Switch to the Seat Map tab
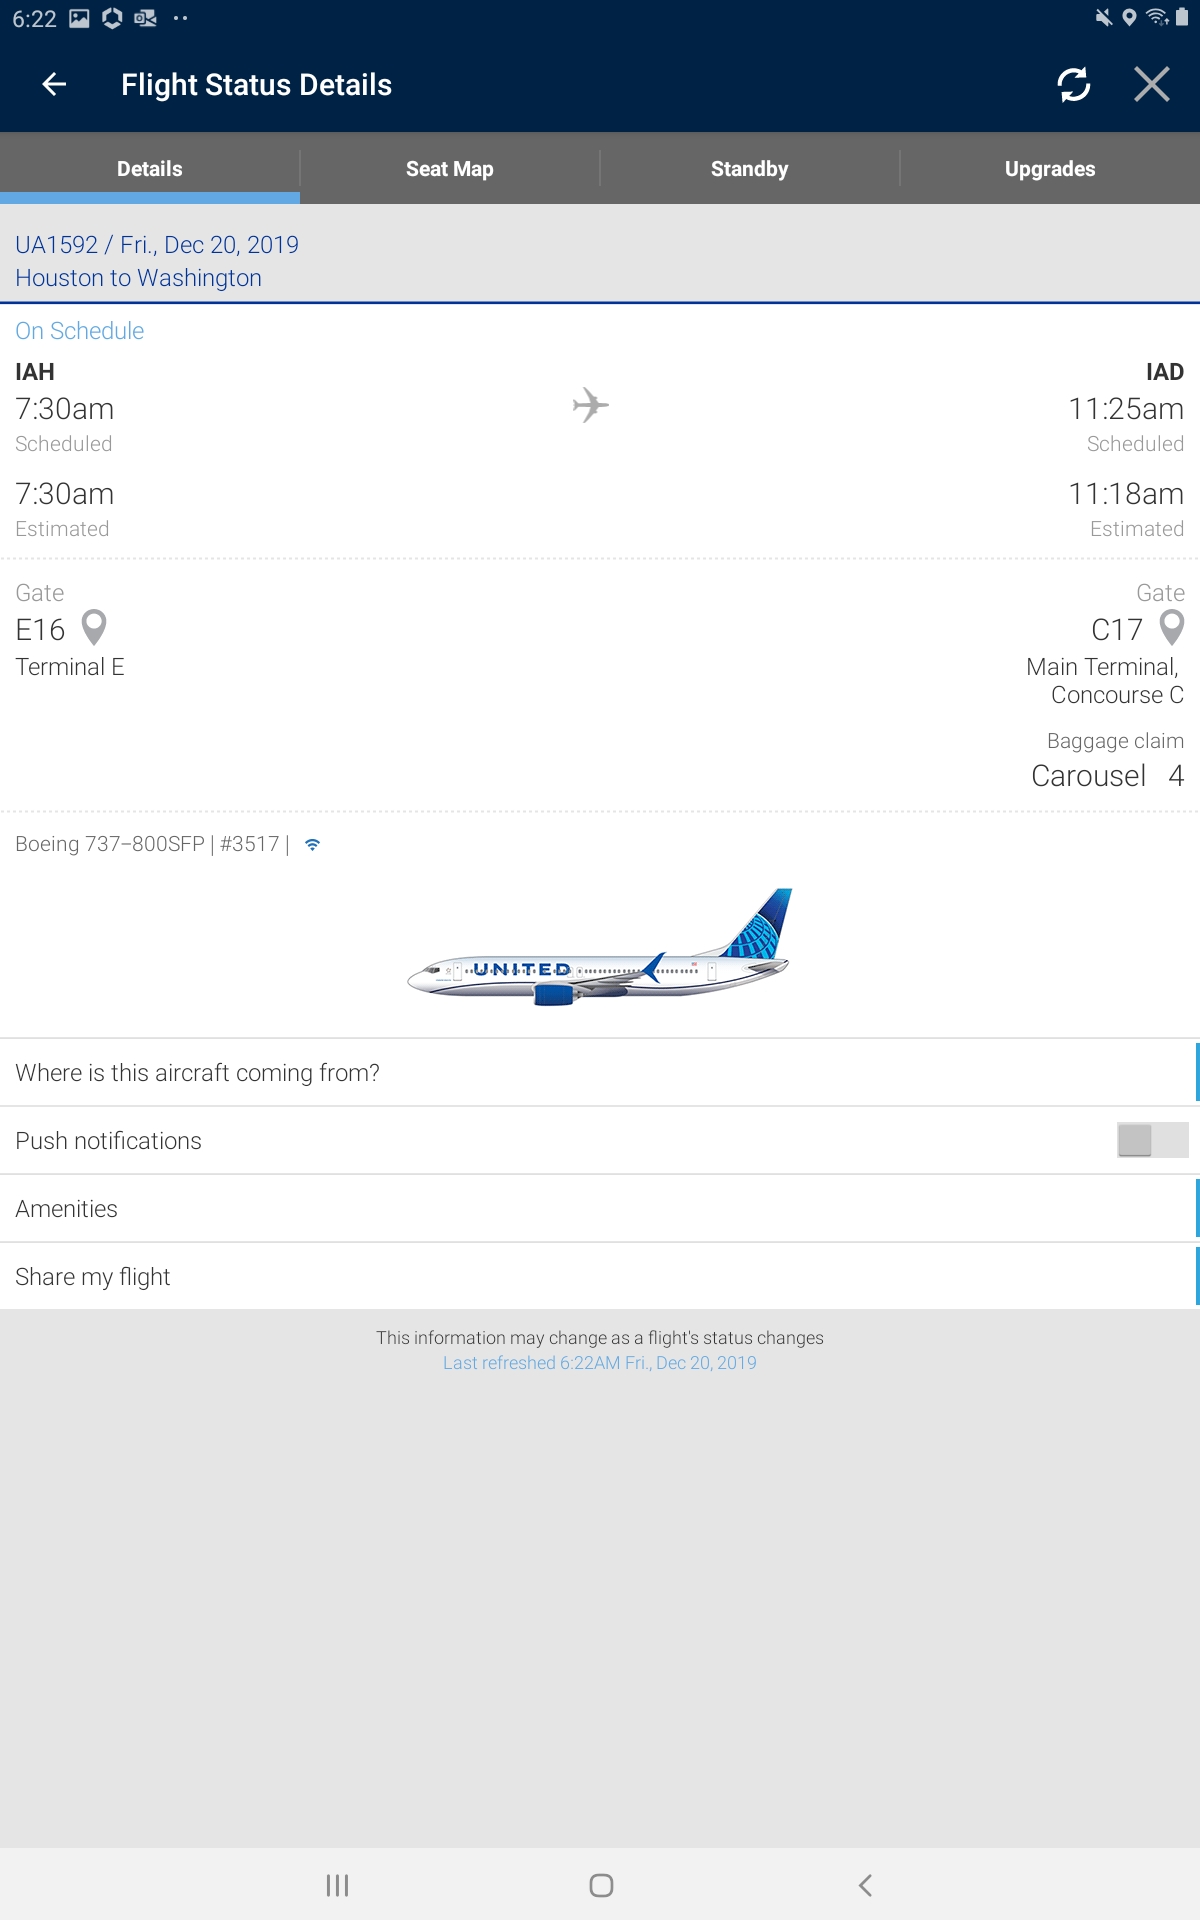This screenshot has height=1920, width=1200. pyautogui.click(x=450, y=169)
